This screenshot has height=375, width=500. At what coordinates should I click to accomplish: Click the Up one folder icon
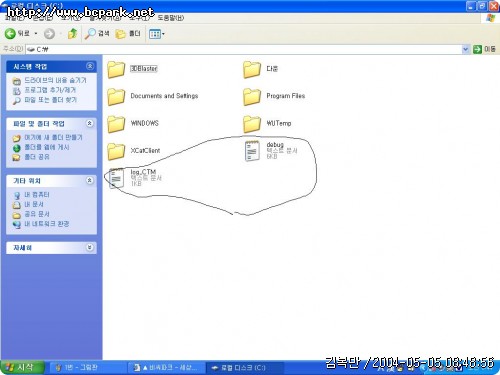(x=72, y=33)
